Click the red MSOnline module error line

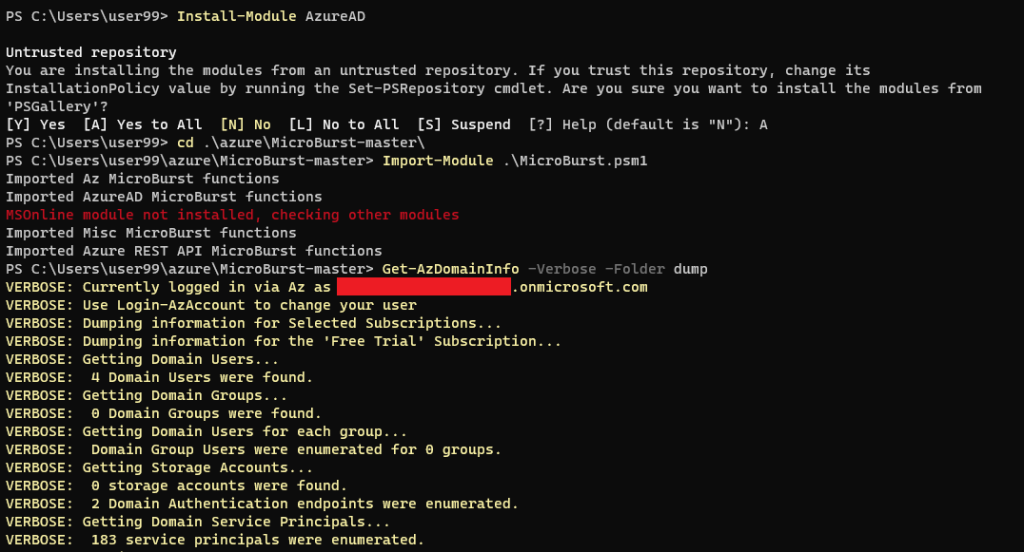(x=232, y=215)
